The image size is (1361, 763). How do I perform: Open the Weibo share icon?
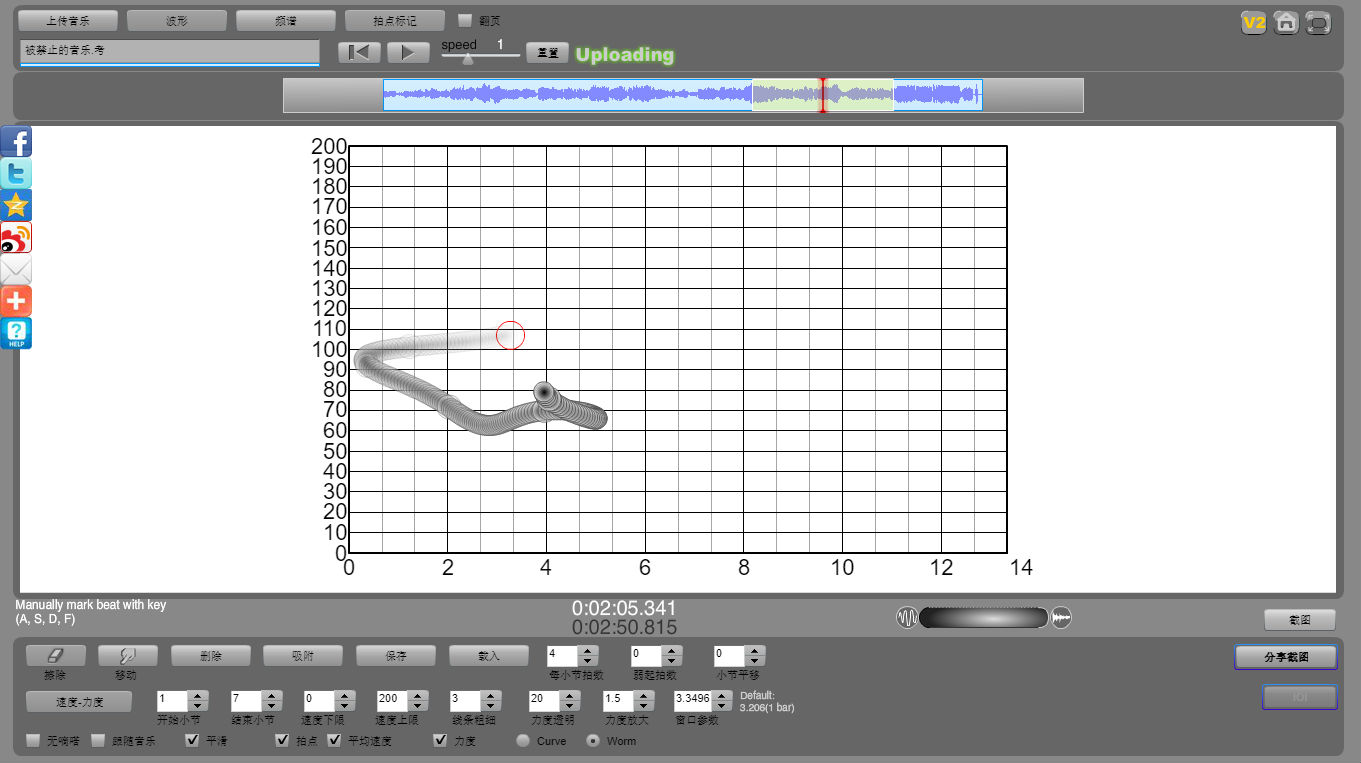(x=16, y=238)
